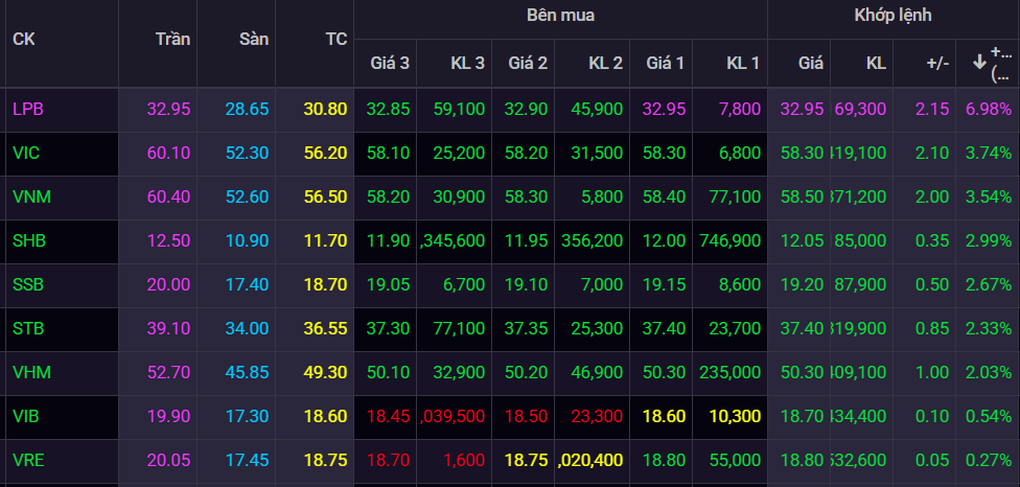Open the VIC stock symbol
This screenshot has width=1020, height=487.
[26, 153]
